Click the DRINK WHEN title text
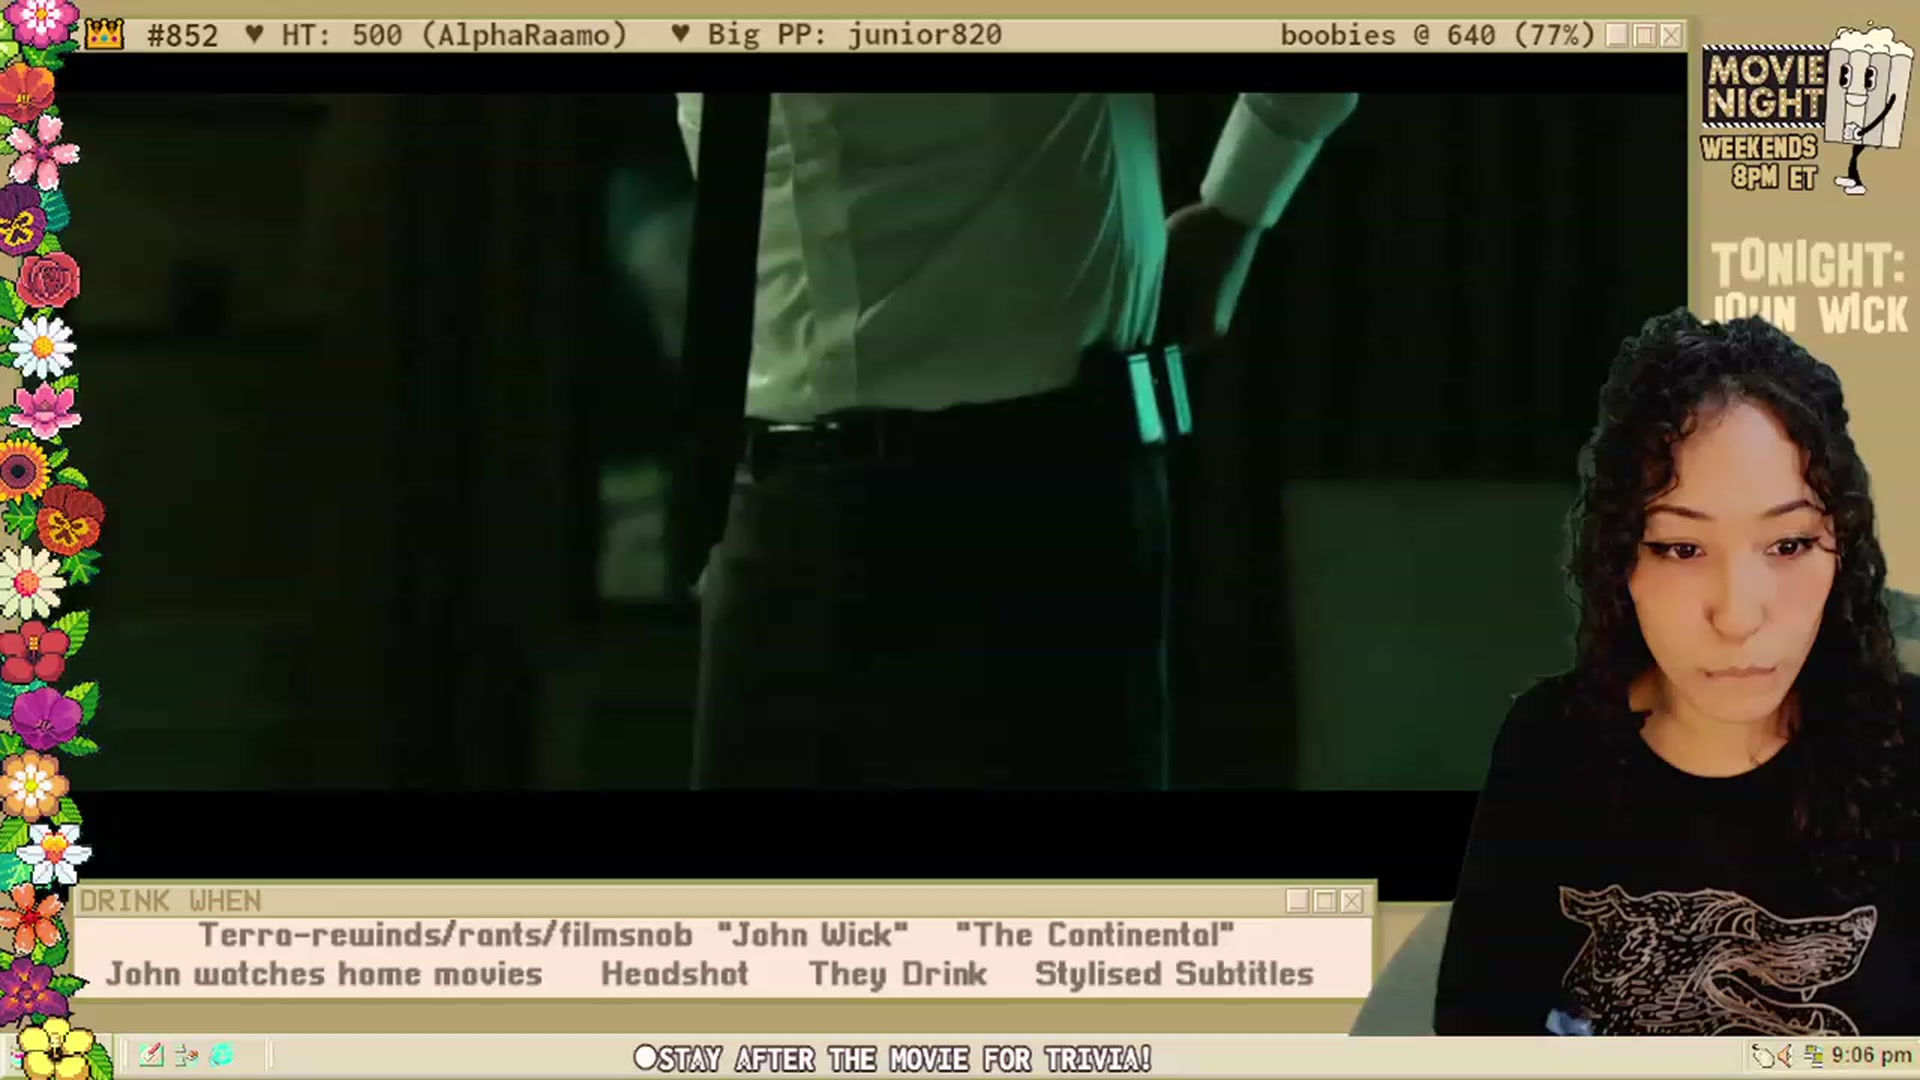This screenshot has height=1080, width=1920. click(170, 901)
